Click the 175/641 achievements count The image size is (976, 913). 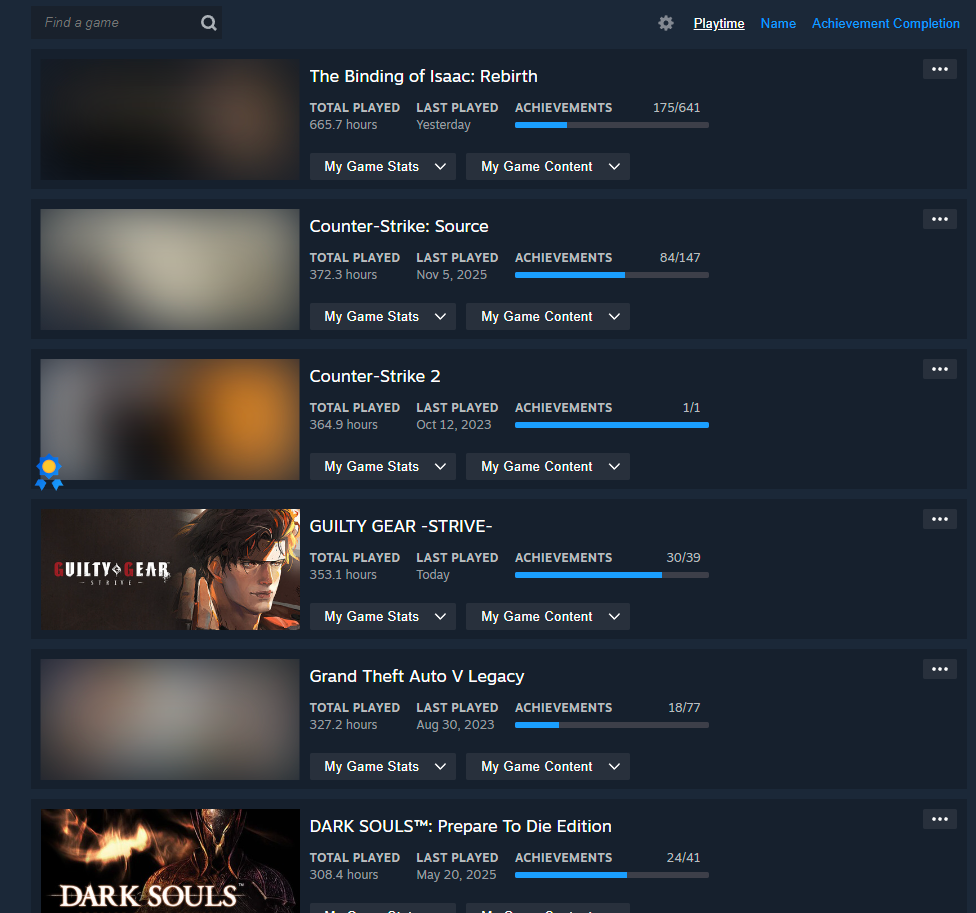point(677,108)
